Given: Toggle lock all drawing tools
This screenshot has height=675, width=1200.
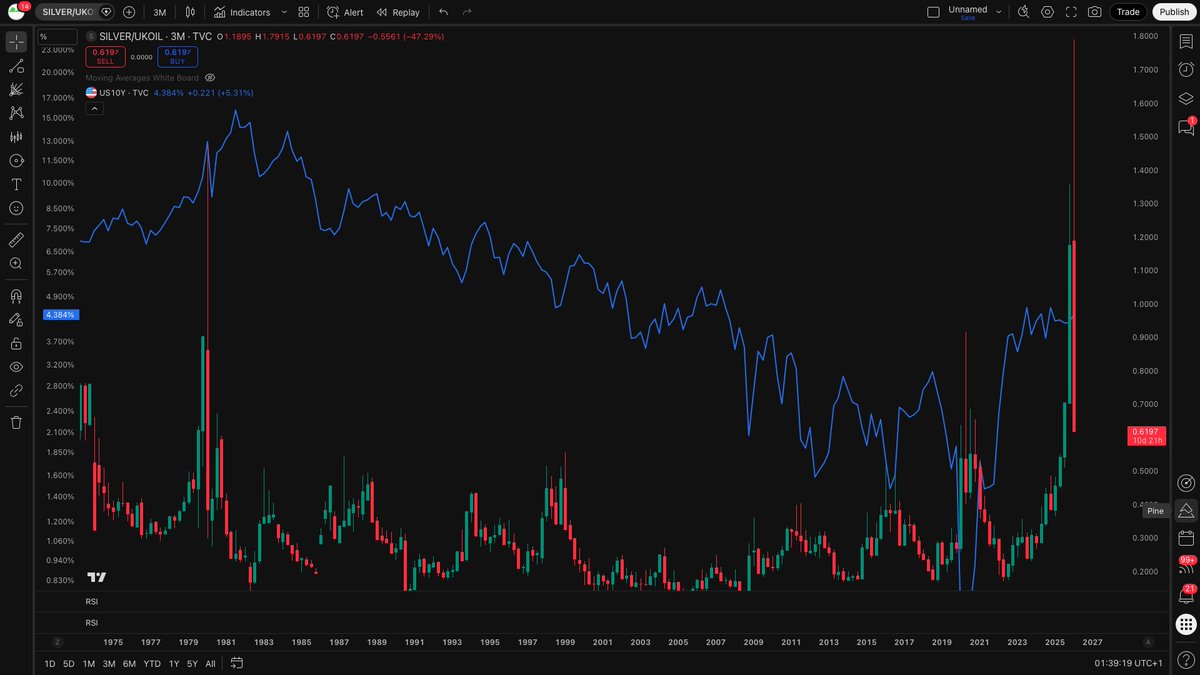Looking at the screenshot, I should click(x=16, y=343).
